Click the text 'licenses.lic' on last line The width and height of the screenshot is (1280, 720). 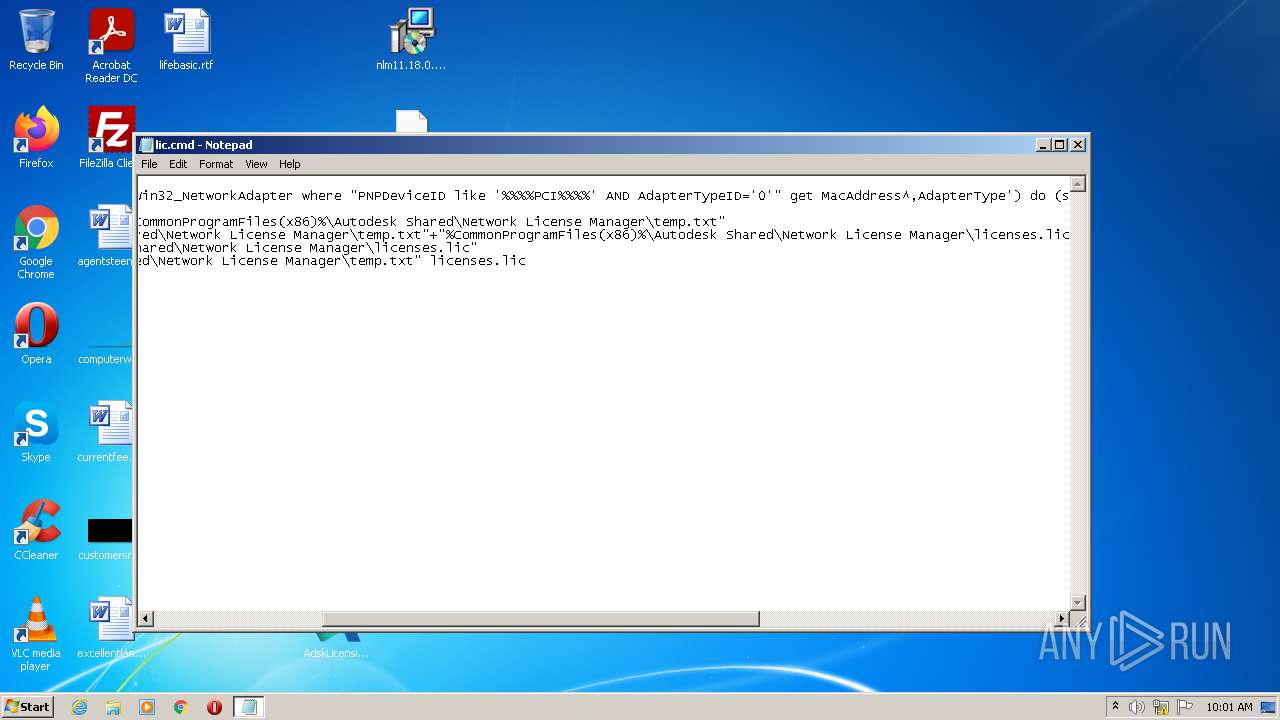point(478,261)
